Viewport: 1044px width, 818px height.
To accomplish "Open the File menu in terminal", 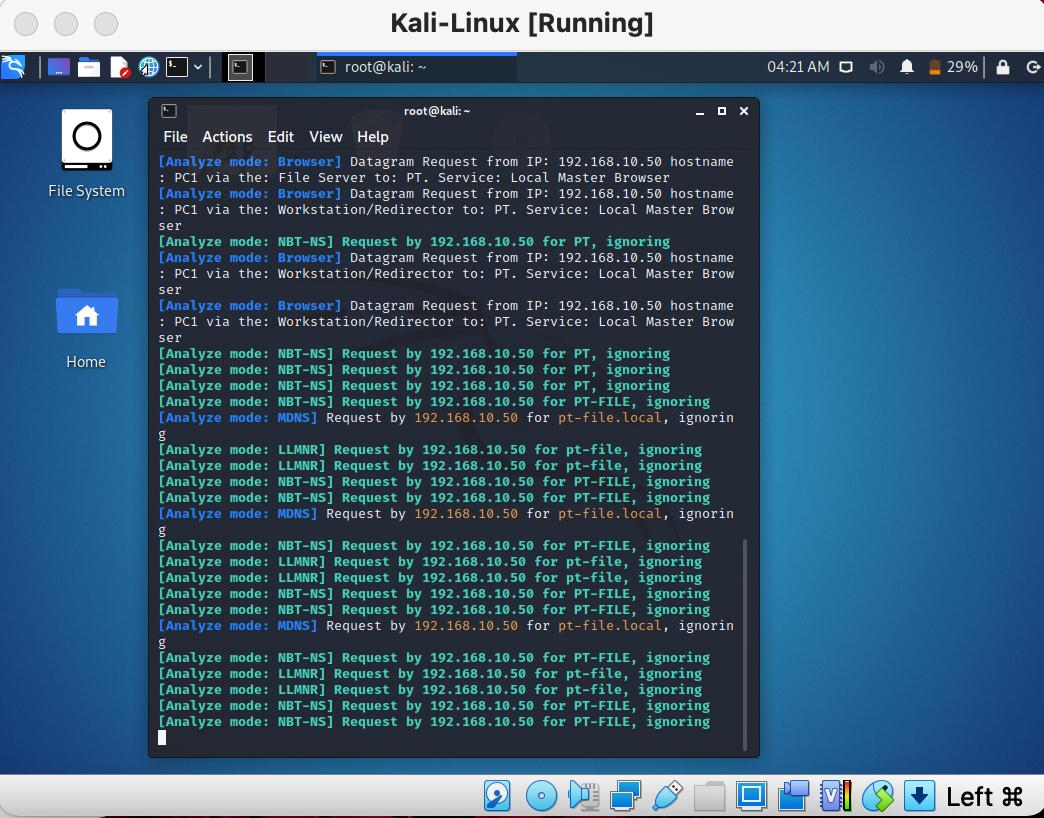I will [x=175, y=136].
